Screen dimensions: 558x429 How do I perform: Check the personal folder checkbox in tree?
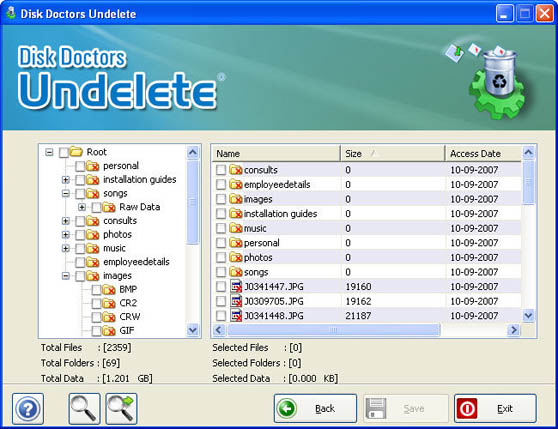[x=80, y=166]
